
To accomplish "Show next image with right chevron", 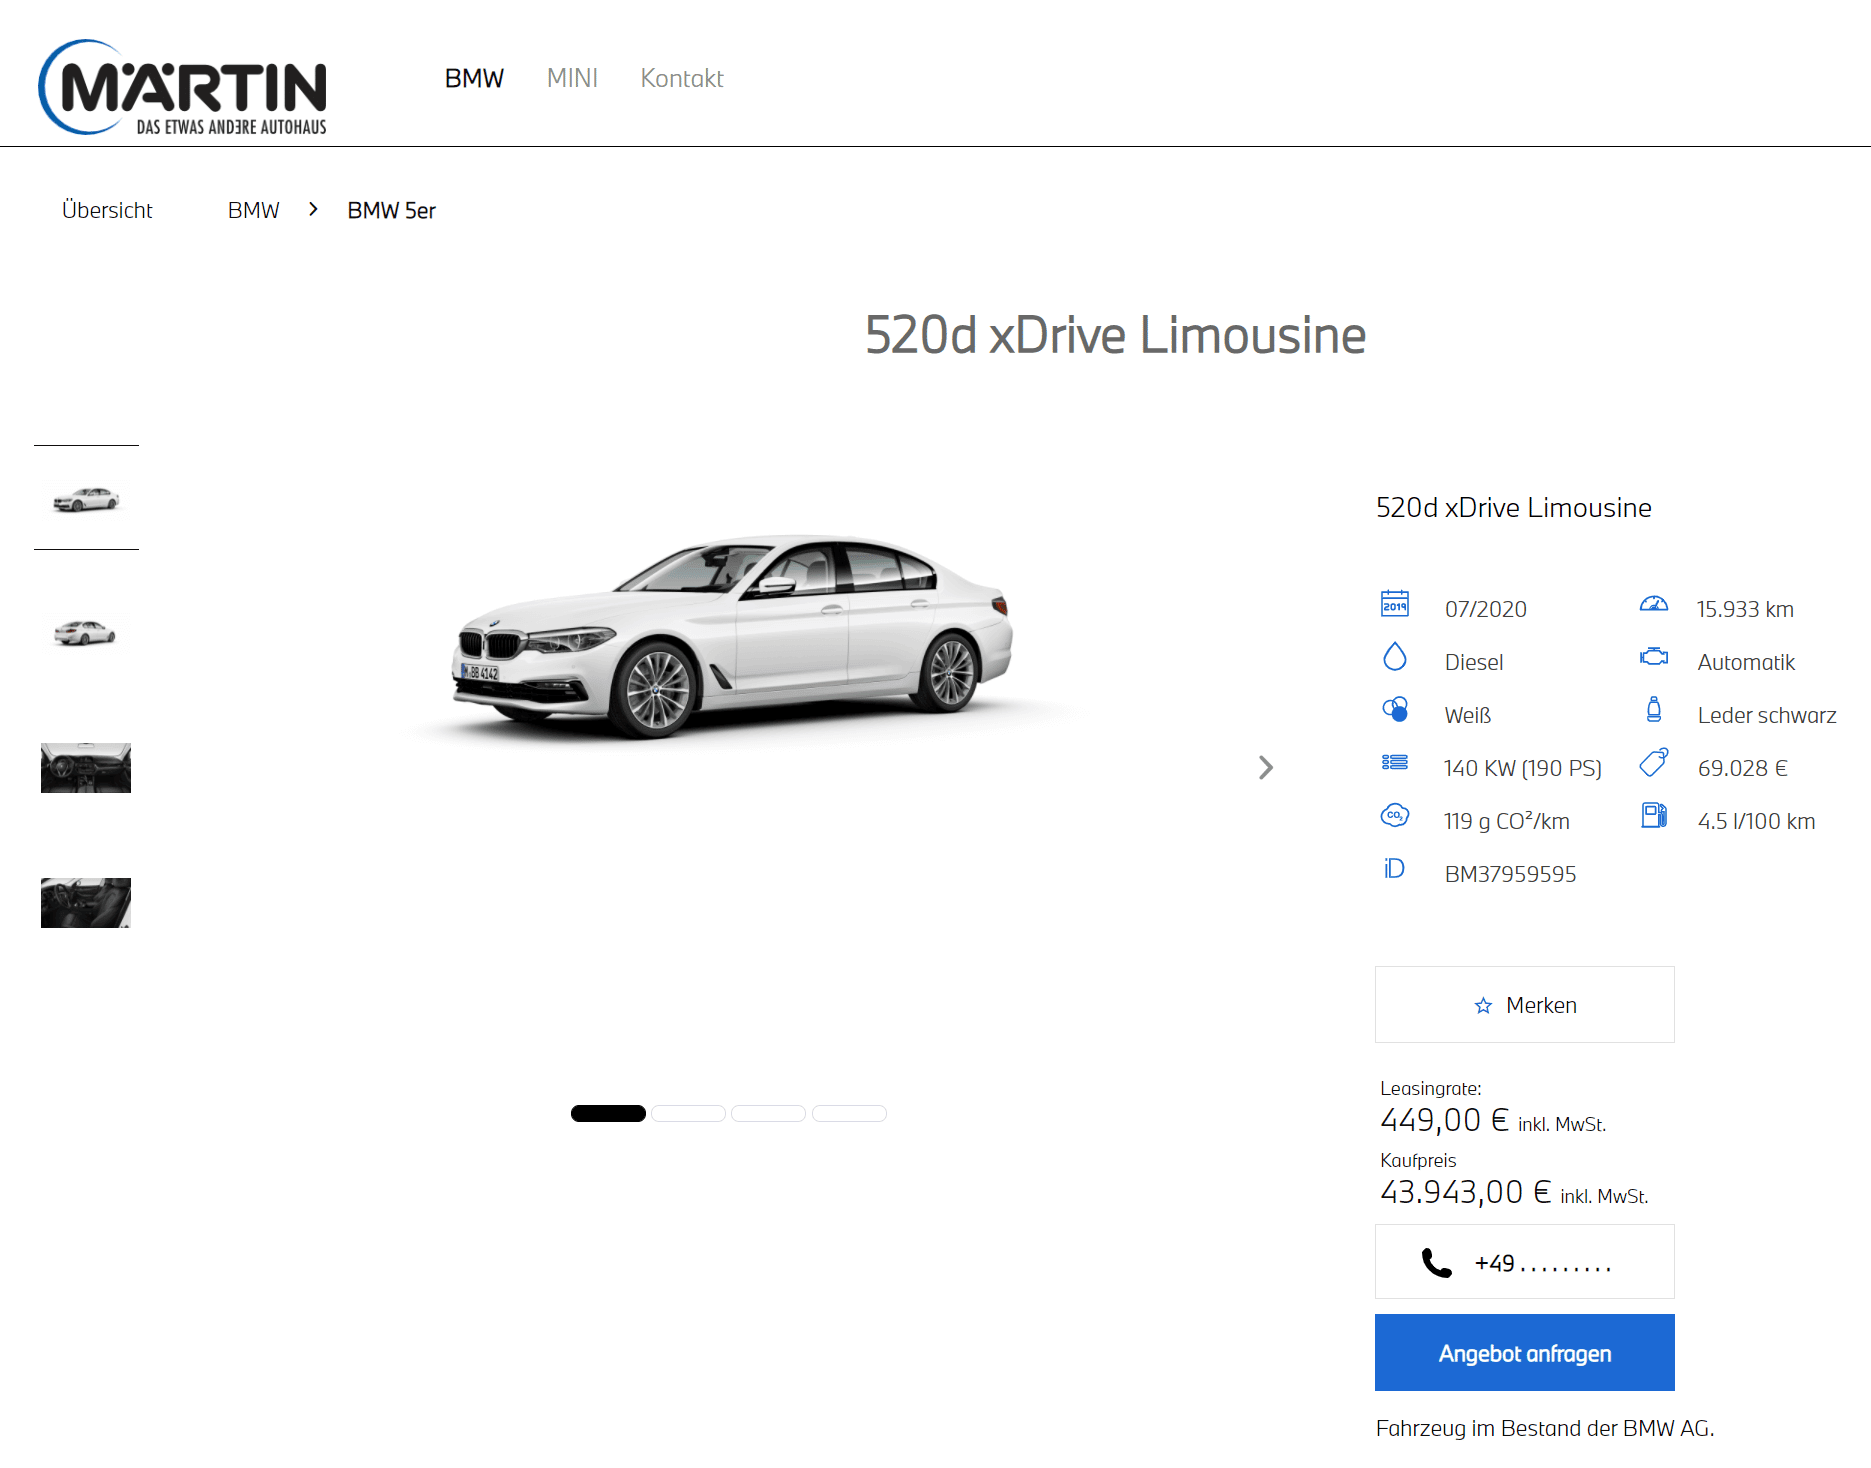I will pyautogui.click(x=1266, y=767).
